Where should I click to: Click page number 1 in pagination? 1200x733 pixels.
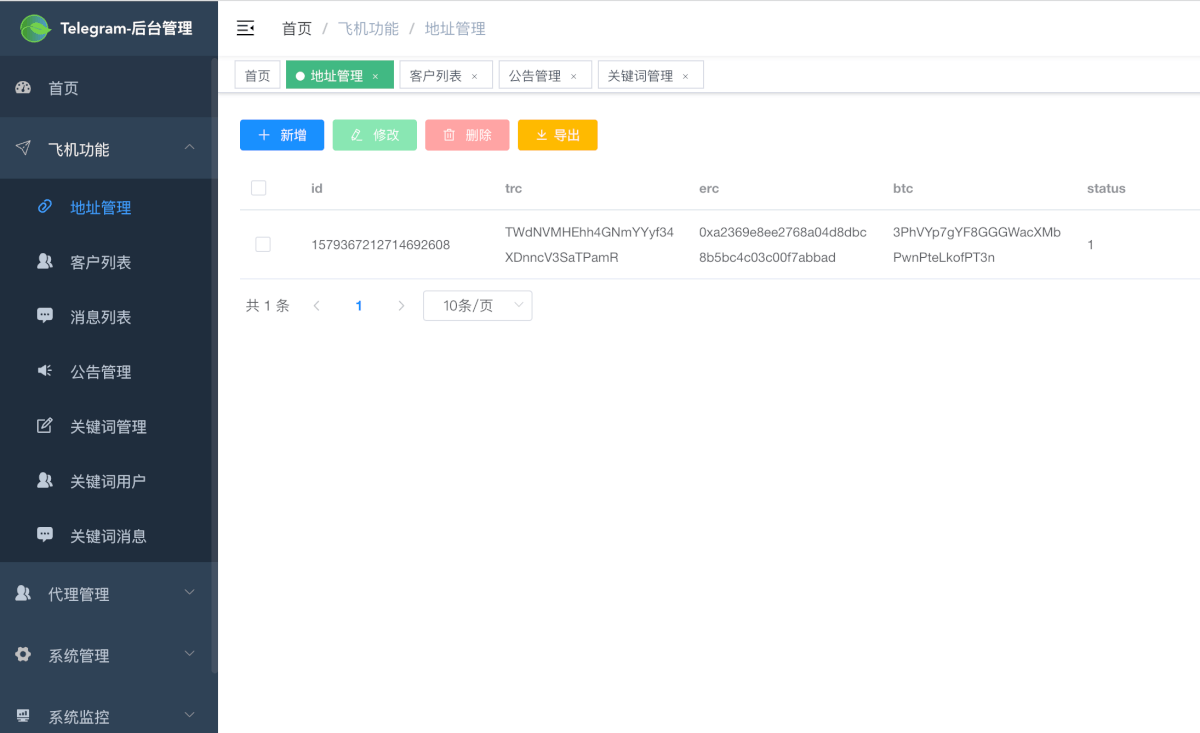(x=359, y=306)
